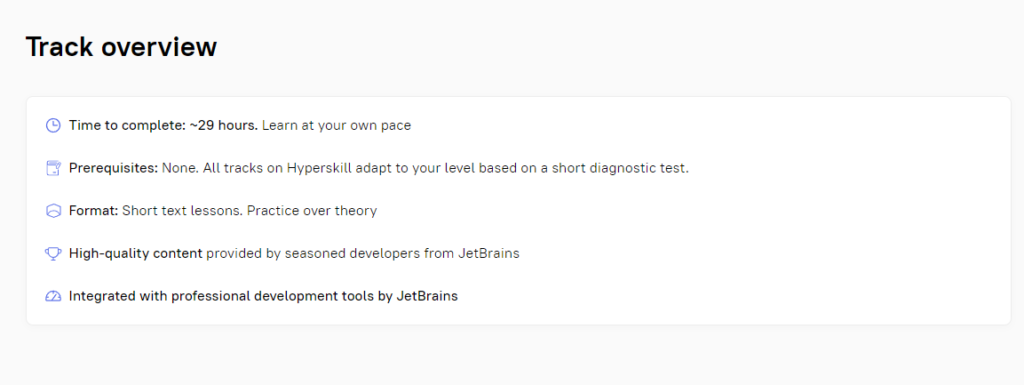Click the gauge icon beside Integrated with tools
This screenshot has width=1024, height=385.
53,296
